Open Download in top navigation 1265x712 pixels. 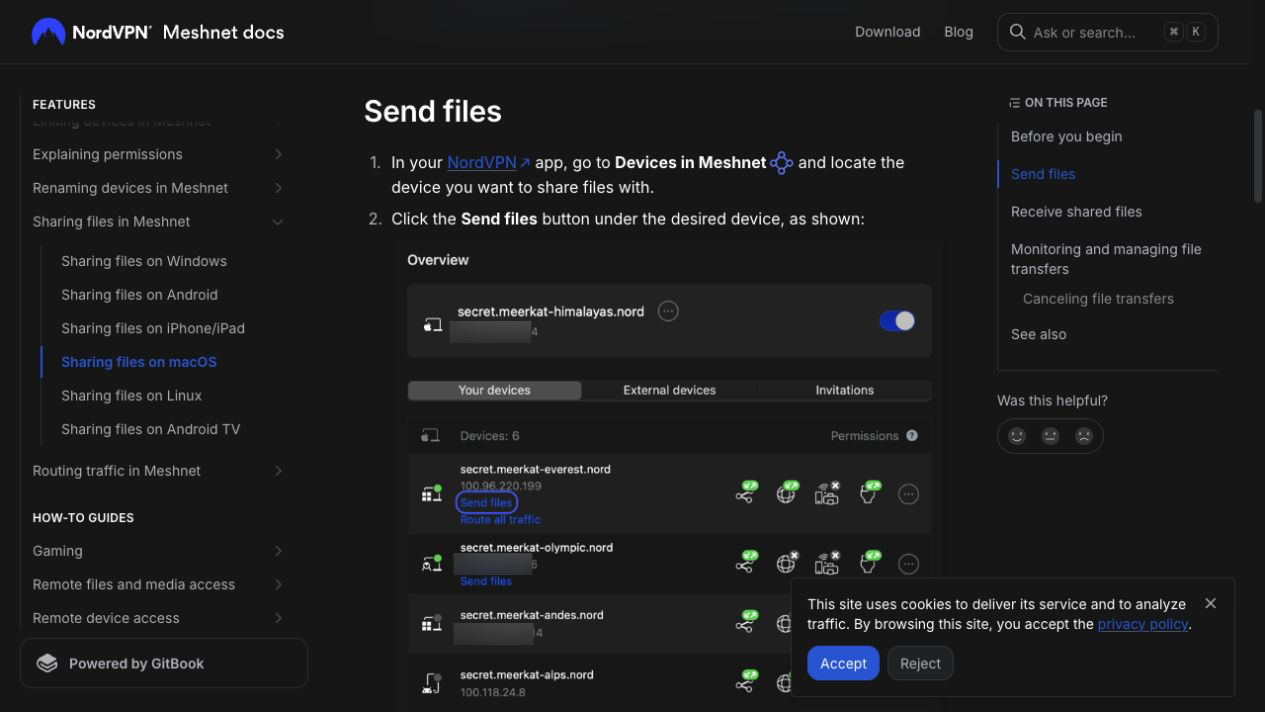(x=887, y=32)
